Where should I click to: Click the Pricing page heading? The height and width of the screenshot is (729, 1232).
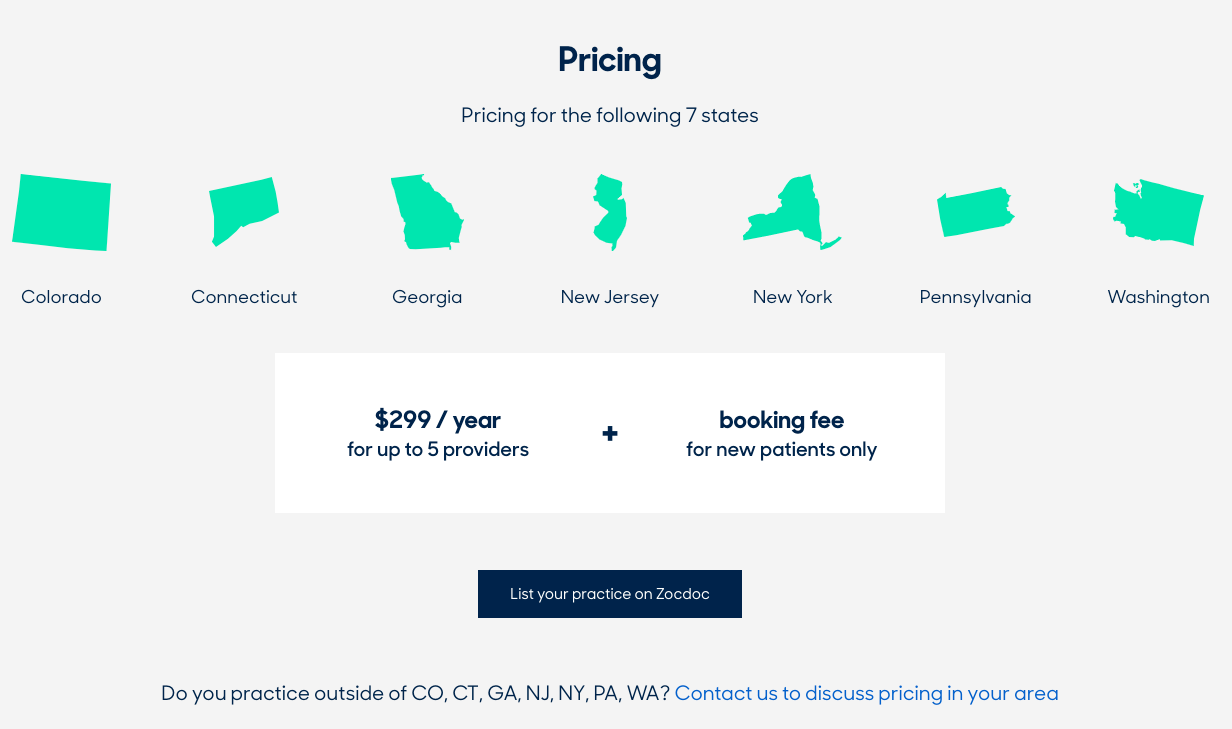[x=610, y=60]
